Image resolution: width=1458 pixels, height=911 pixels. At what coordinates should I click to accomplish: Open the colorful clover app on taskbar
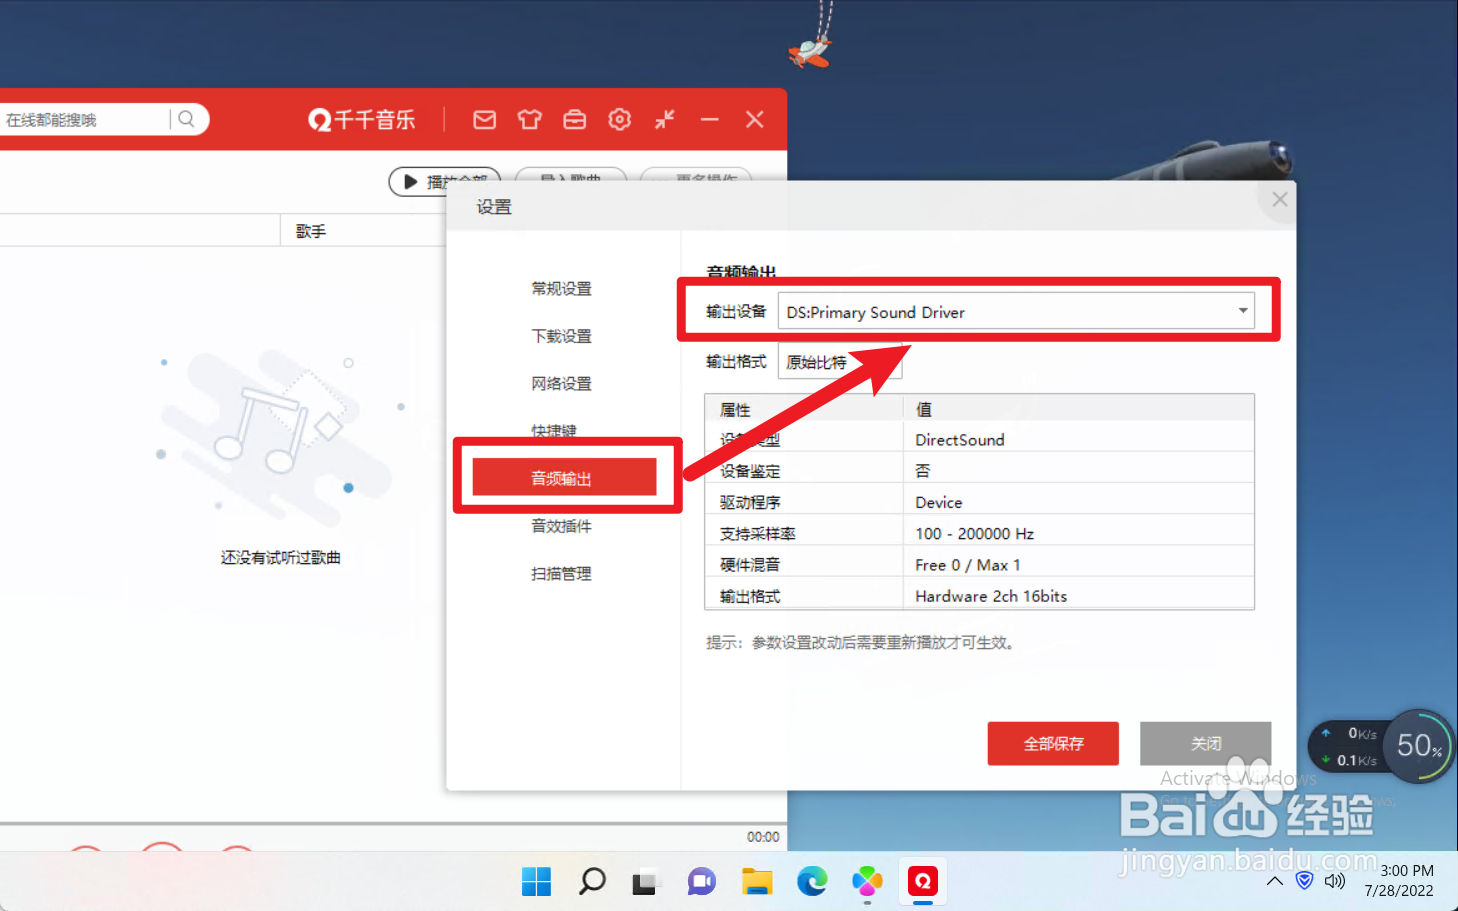867,881
